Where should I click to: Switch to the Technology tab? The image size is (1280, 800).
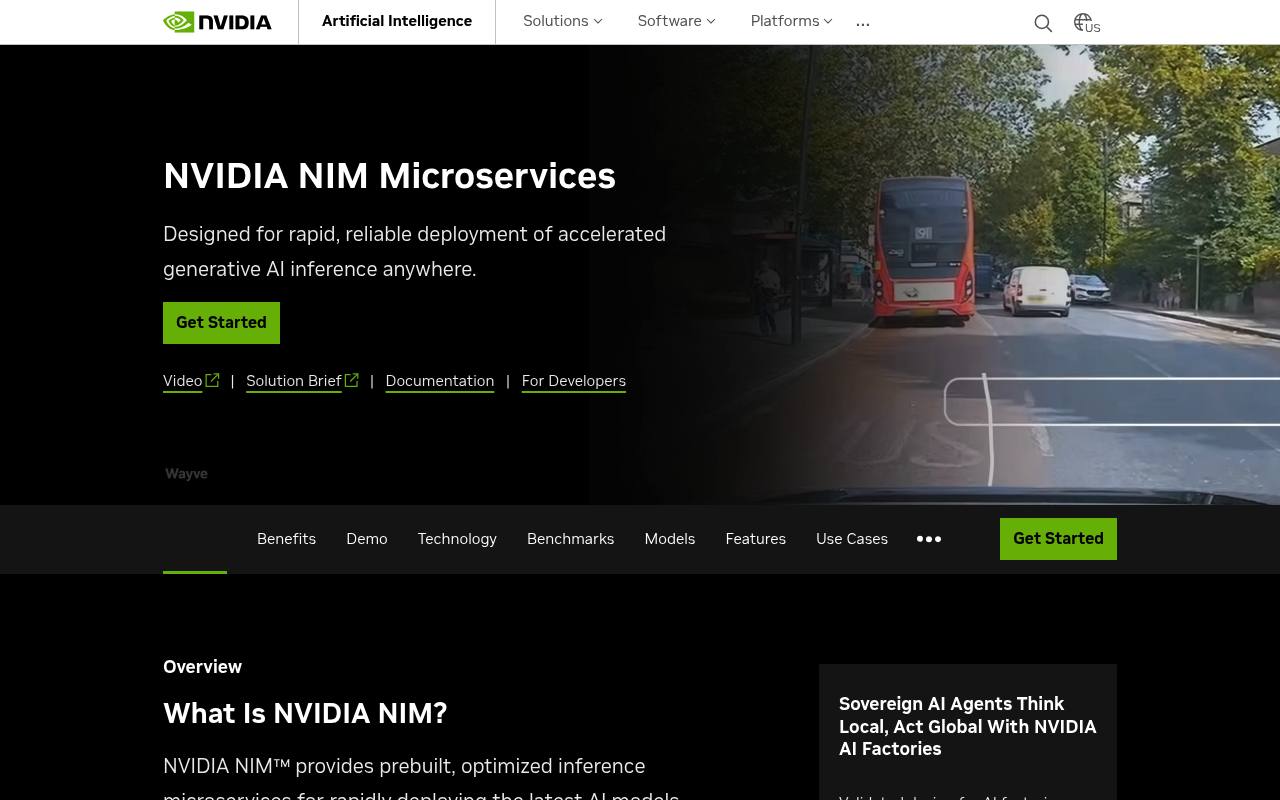click(457, 539)
